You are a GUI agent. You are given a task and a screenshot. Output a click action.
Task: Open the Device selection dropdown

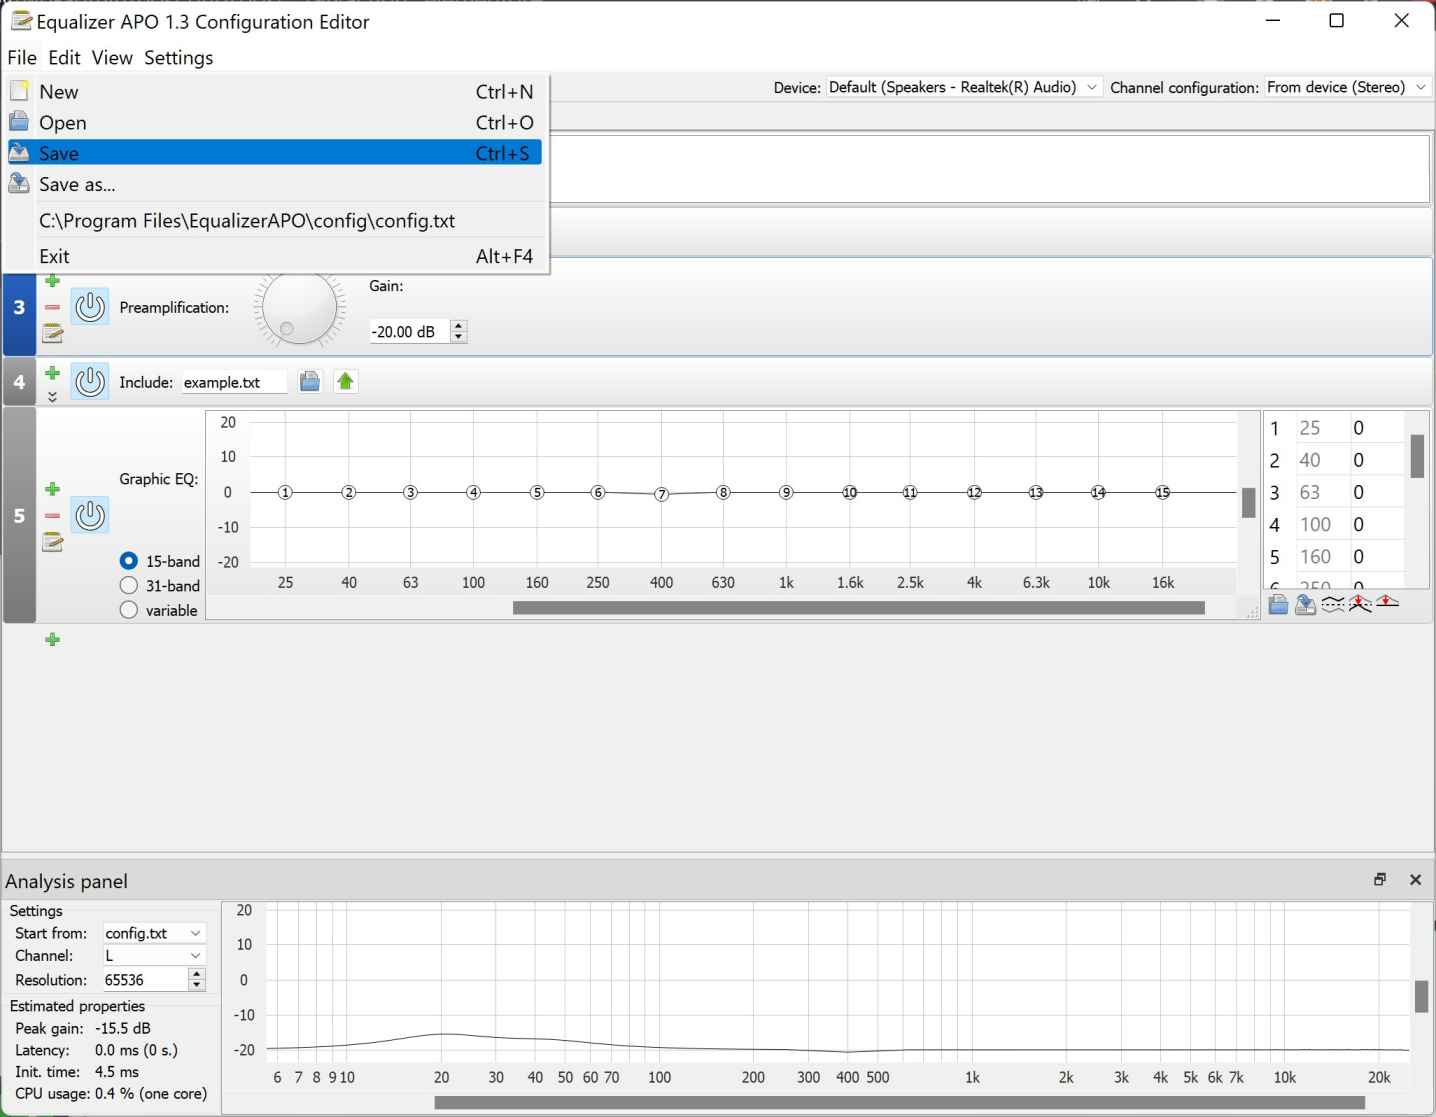tap(1091, 87)
